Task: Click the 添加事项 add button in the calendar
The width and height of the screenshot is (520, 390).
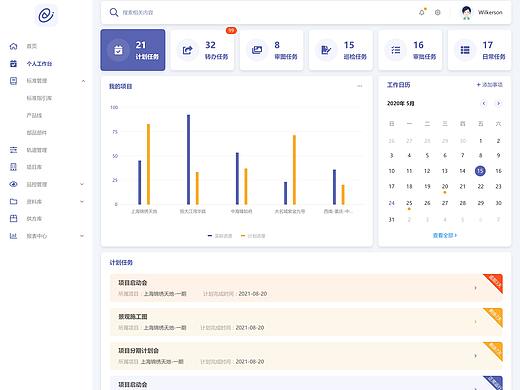Action: pos(489,85)
